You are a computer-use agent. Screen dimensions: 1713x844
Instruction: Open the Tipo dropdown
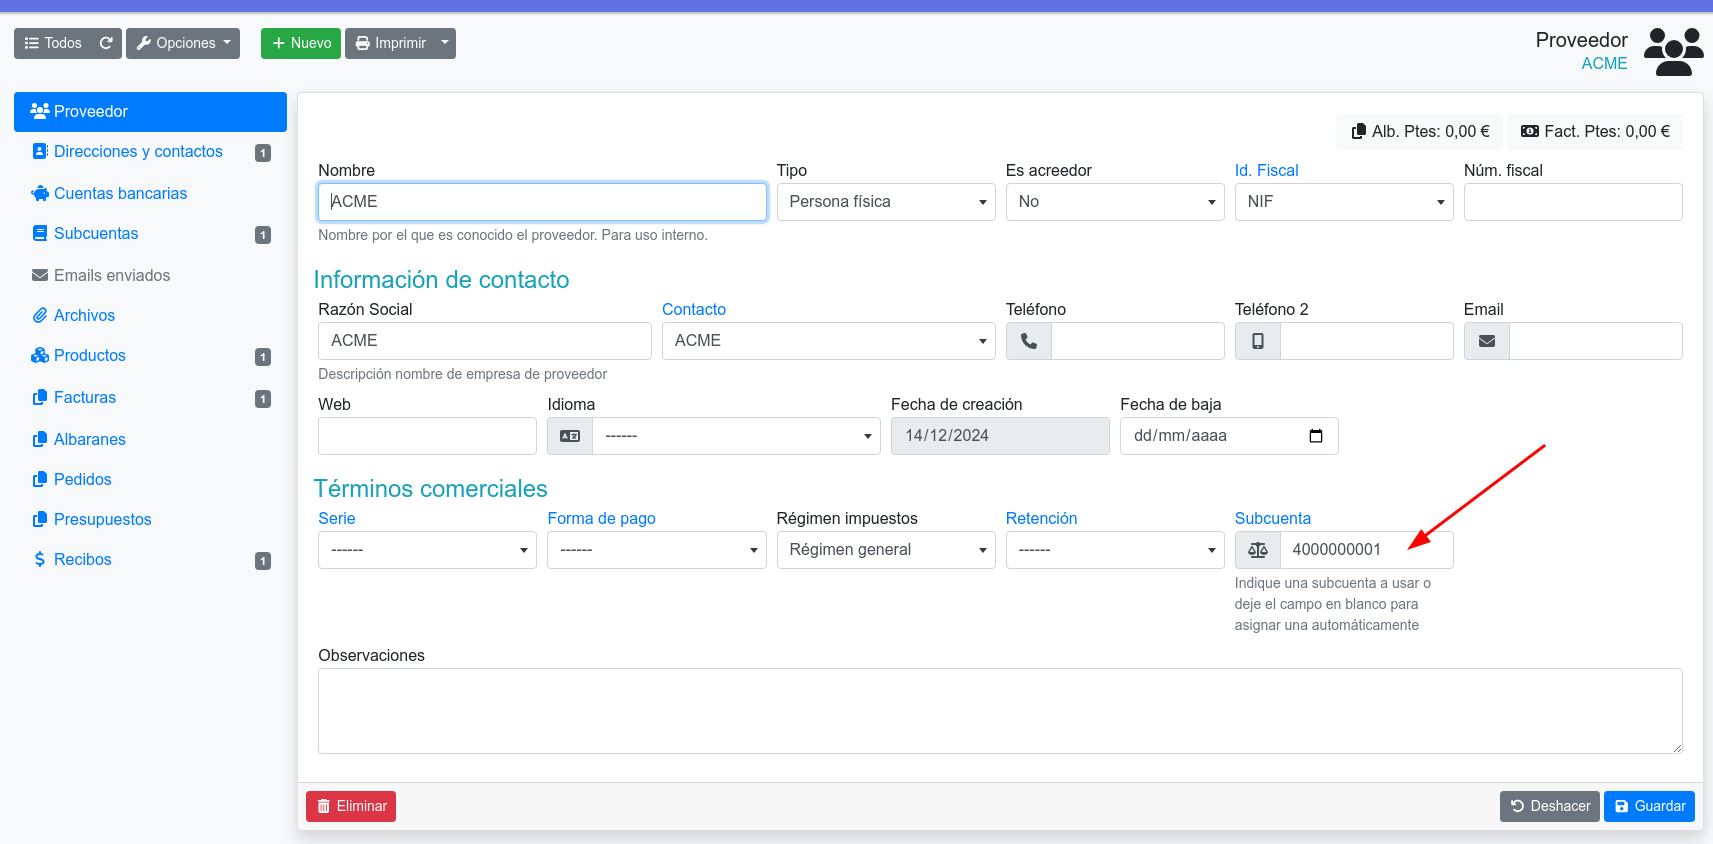pyautogui.click(x=886, y=202)
